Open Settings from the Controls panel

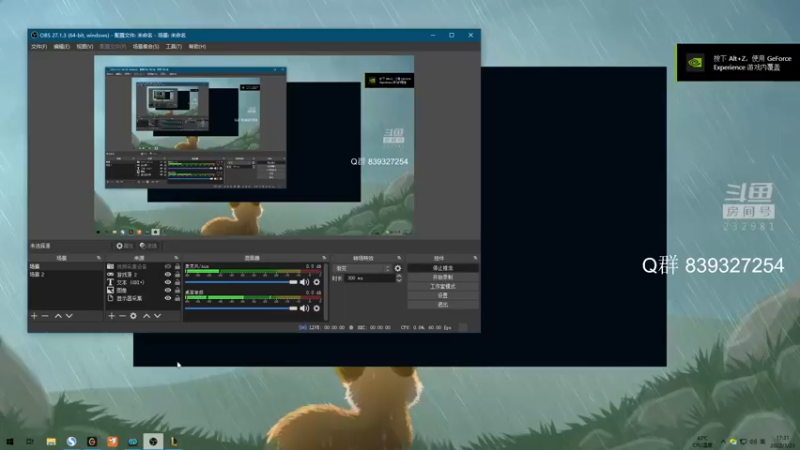[x=443, y=295]
